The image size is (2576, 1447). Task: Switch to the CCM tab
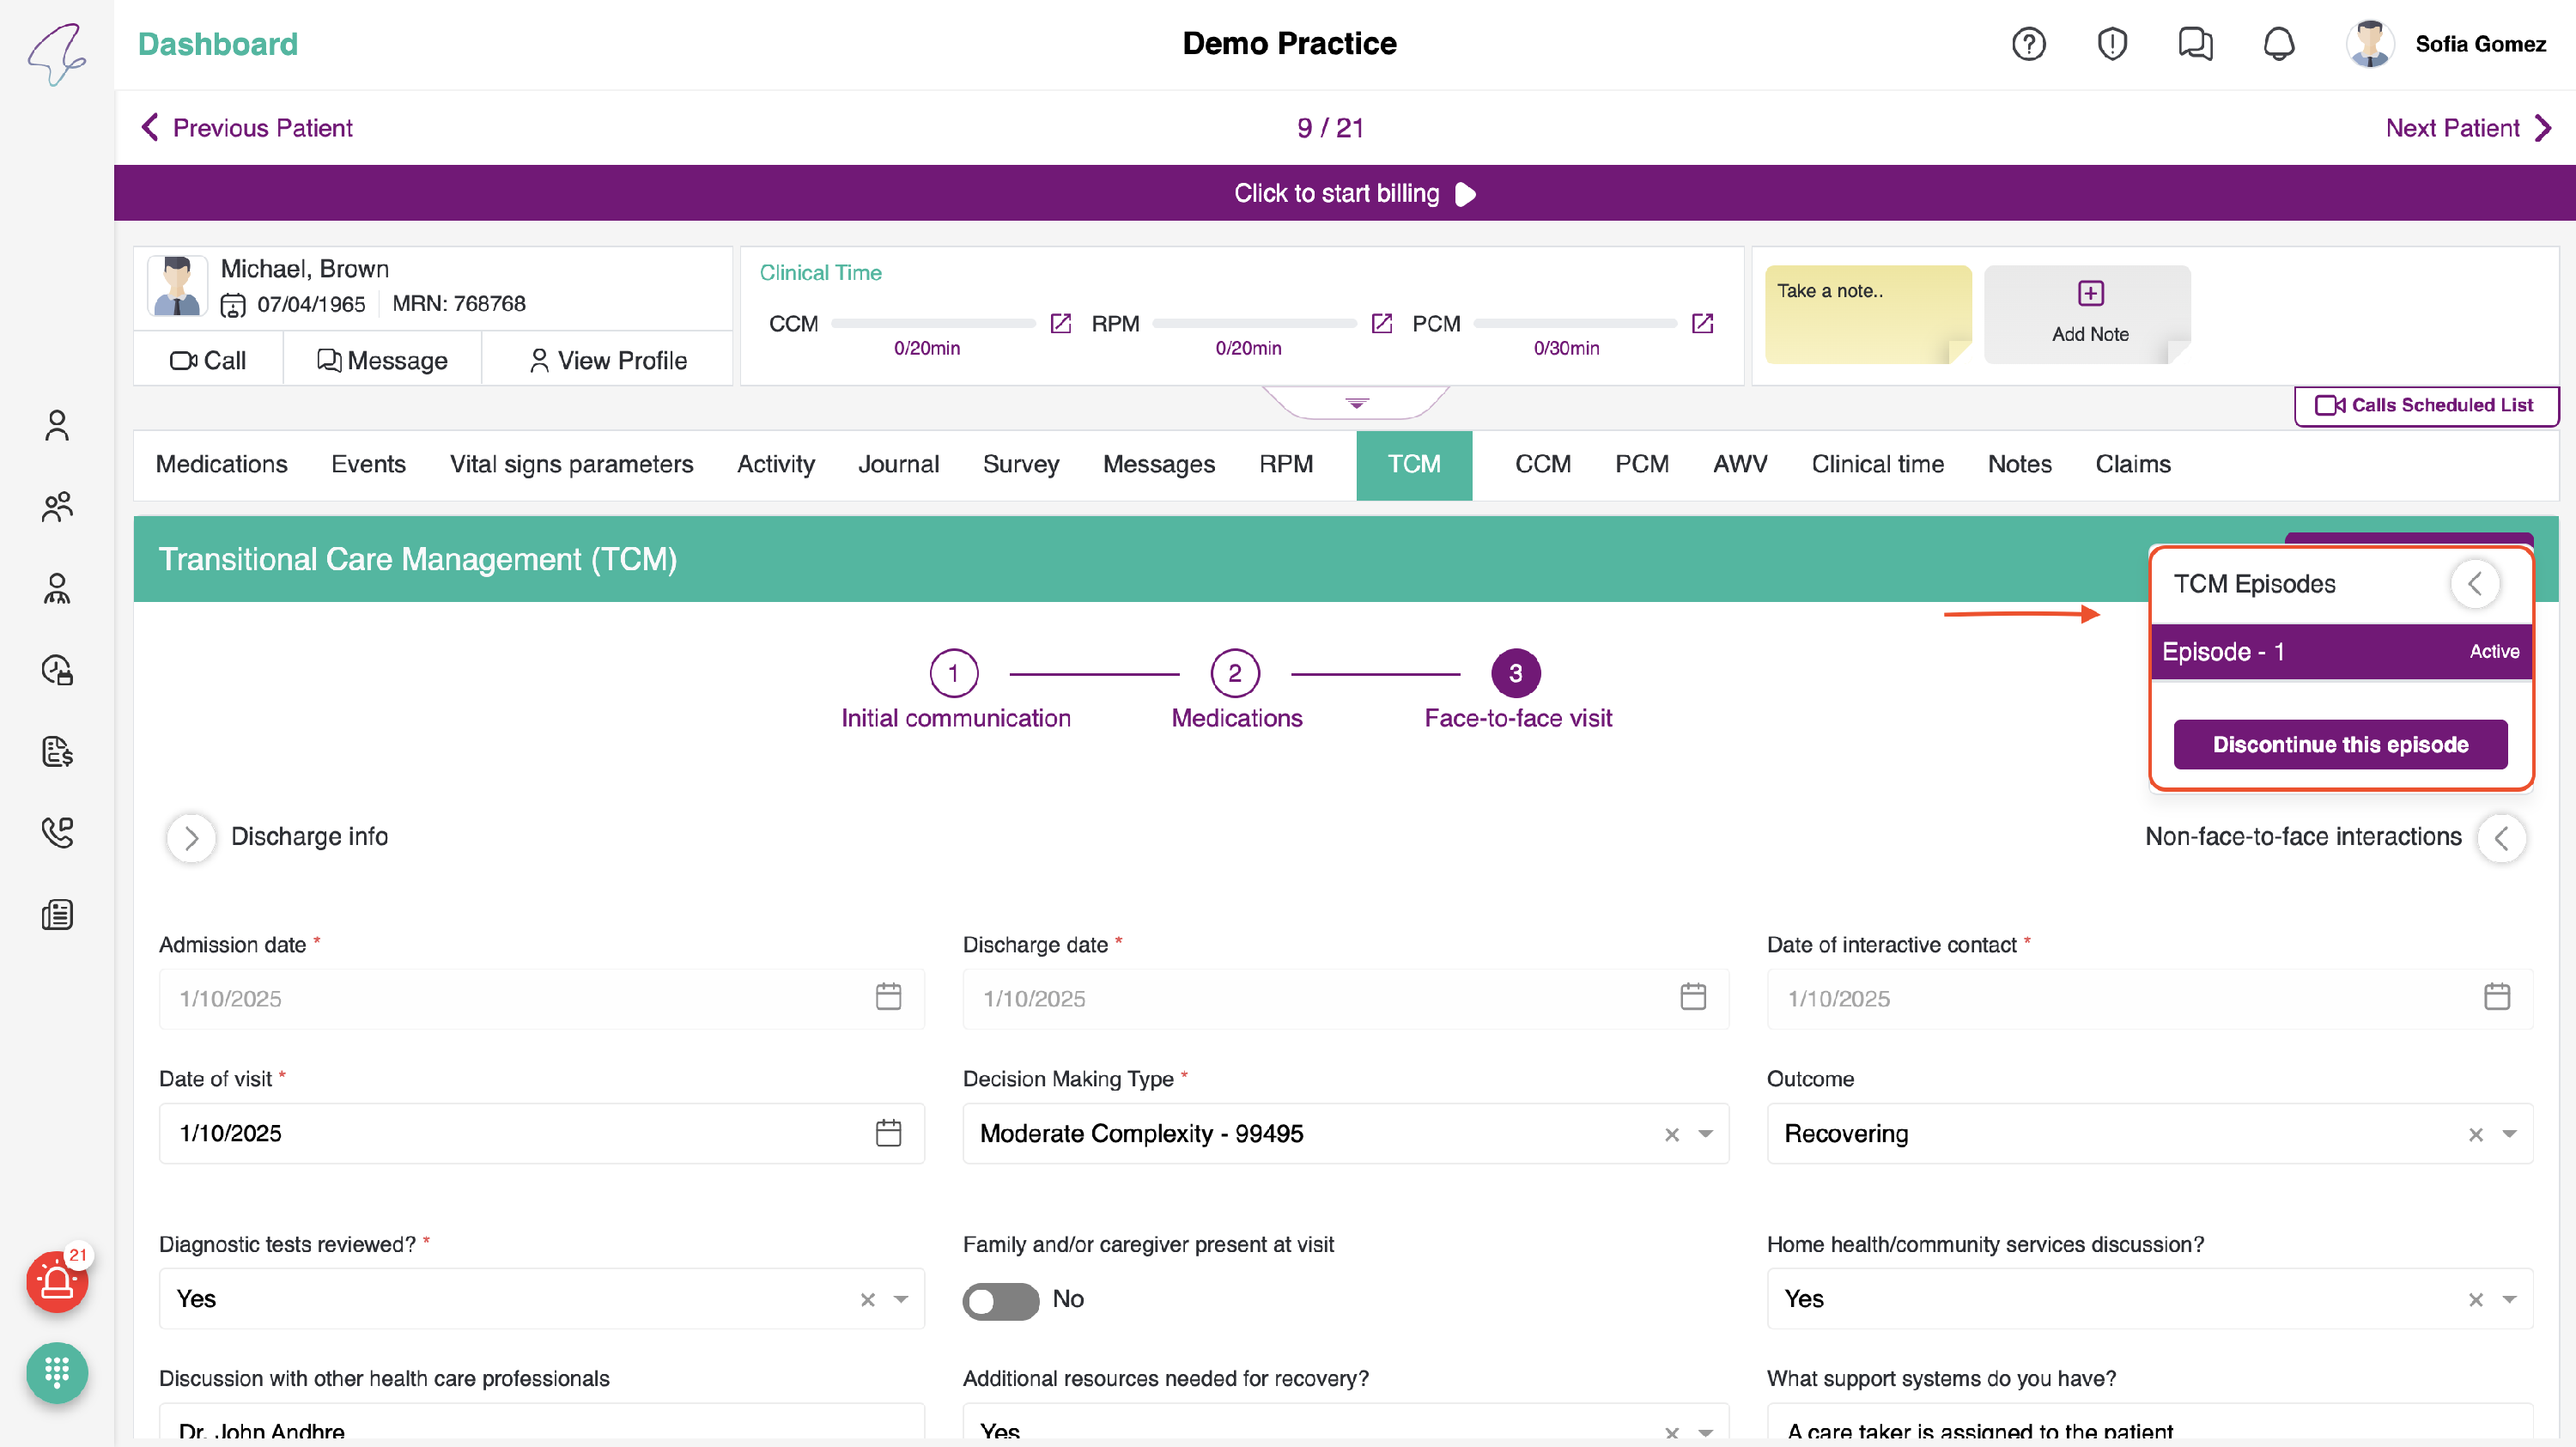point(1542,465)
